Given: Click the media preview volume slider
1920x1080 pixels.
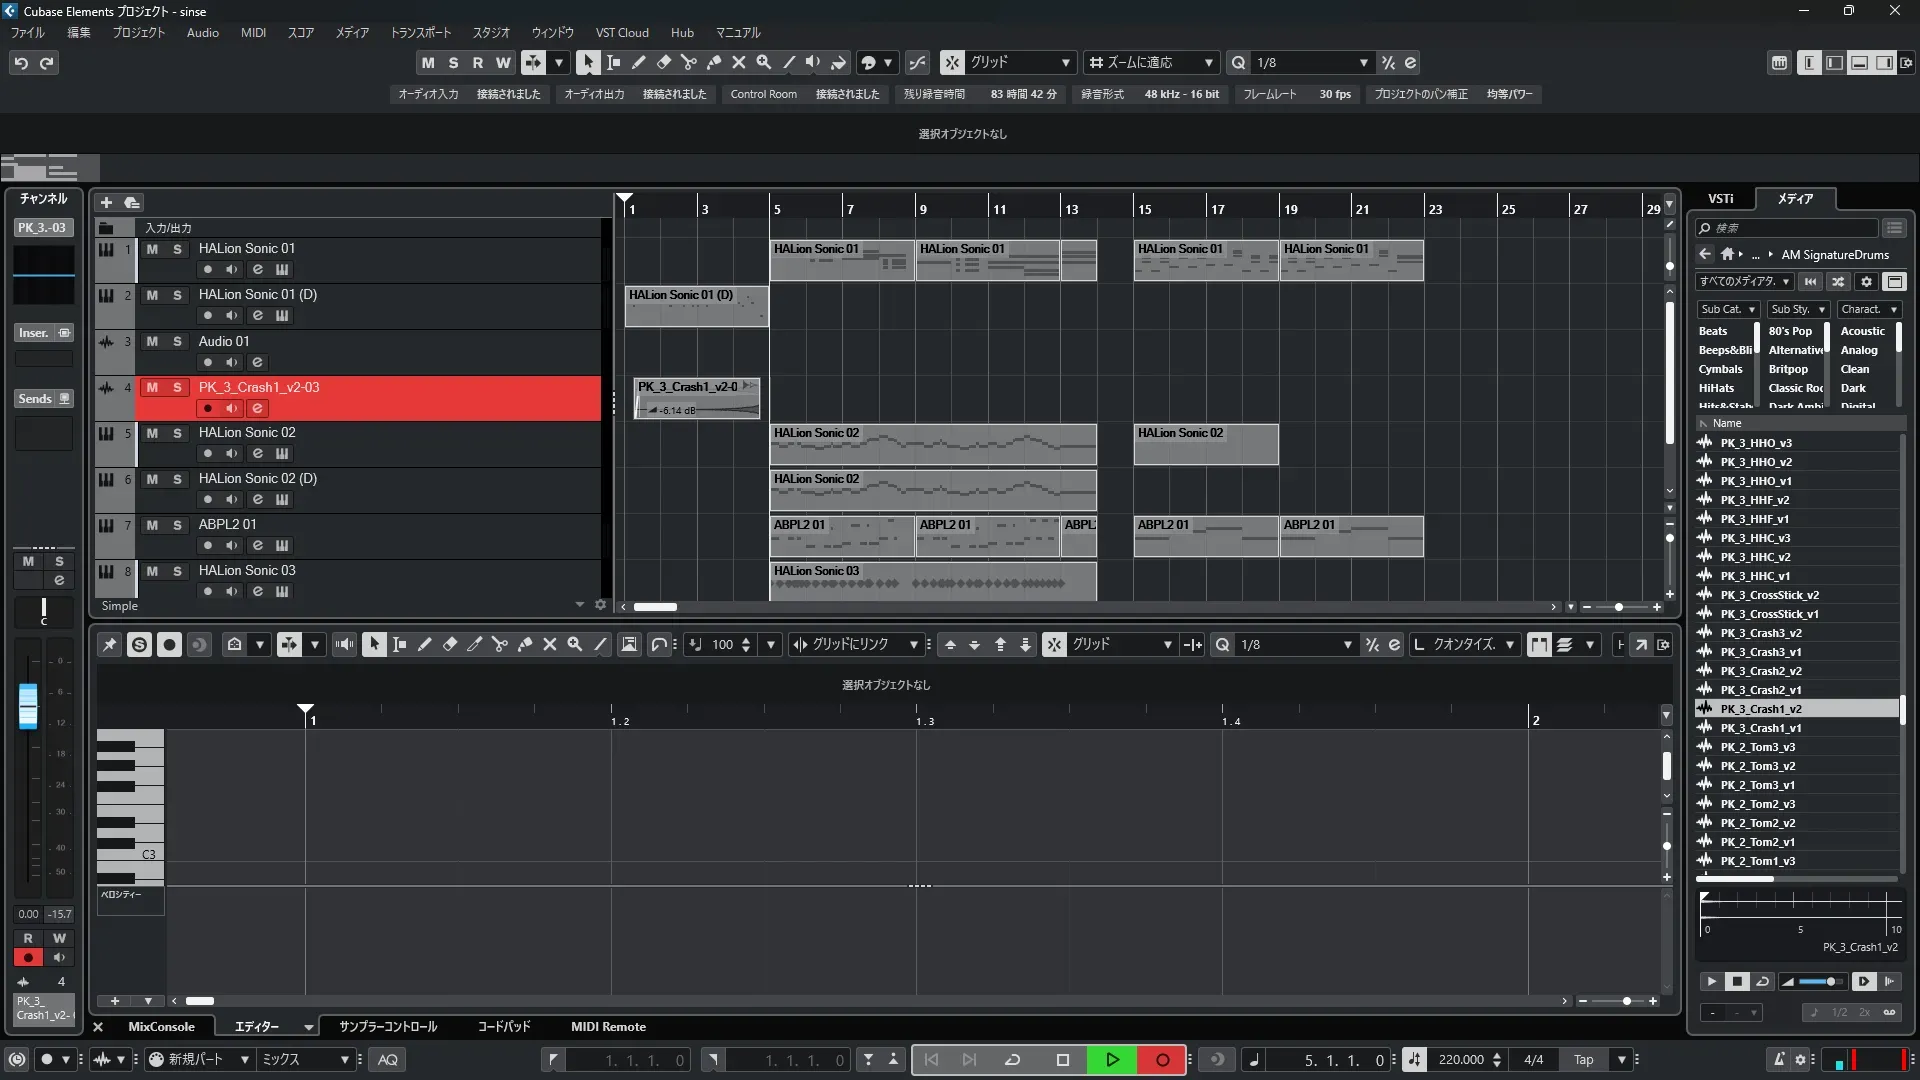Looking at the screenshot, I should (x=1820, y=982).
